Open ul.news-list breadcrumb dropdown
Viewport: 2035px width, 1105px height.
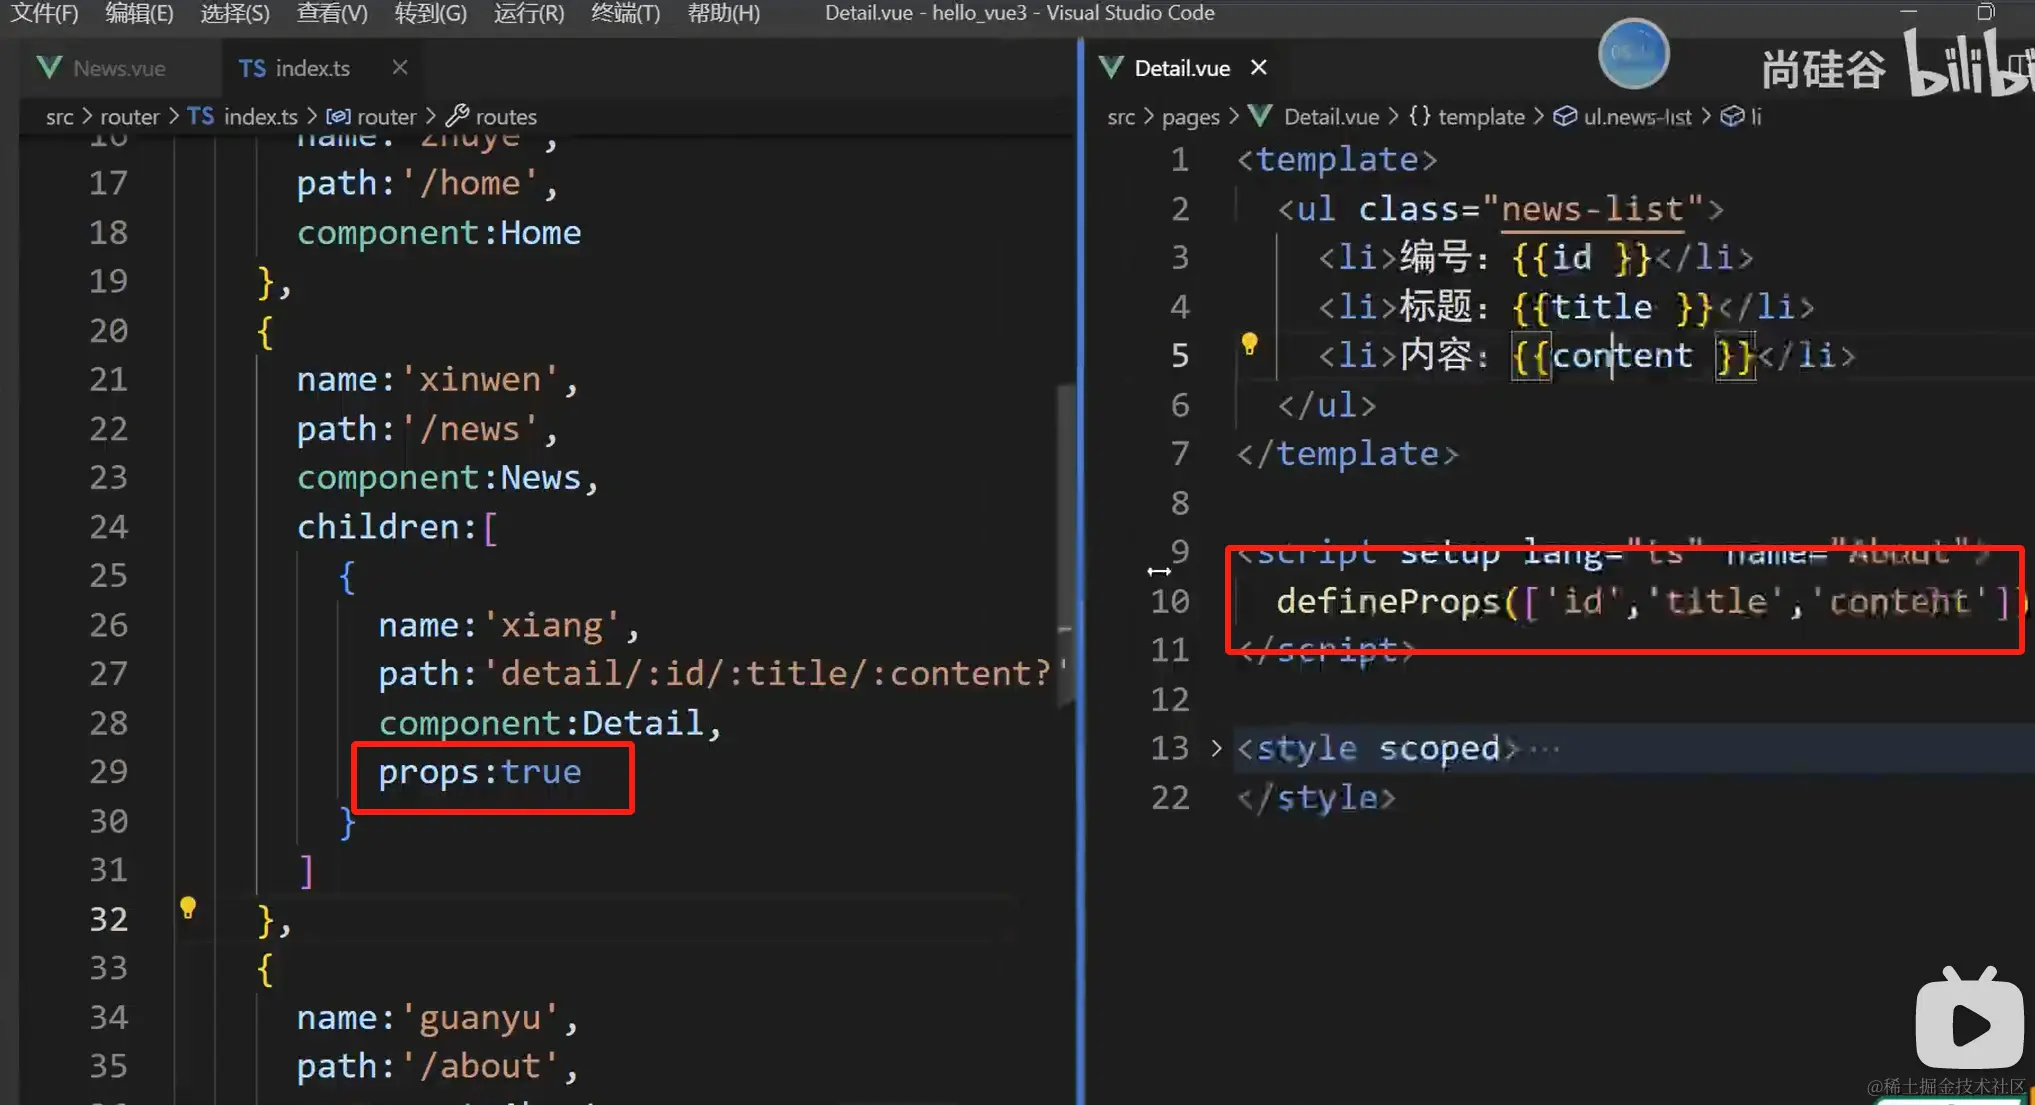click(1636, 116)
